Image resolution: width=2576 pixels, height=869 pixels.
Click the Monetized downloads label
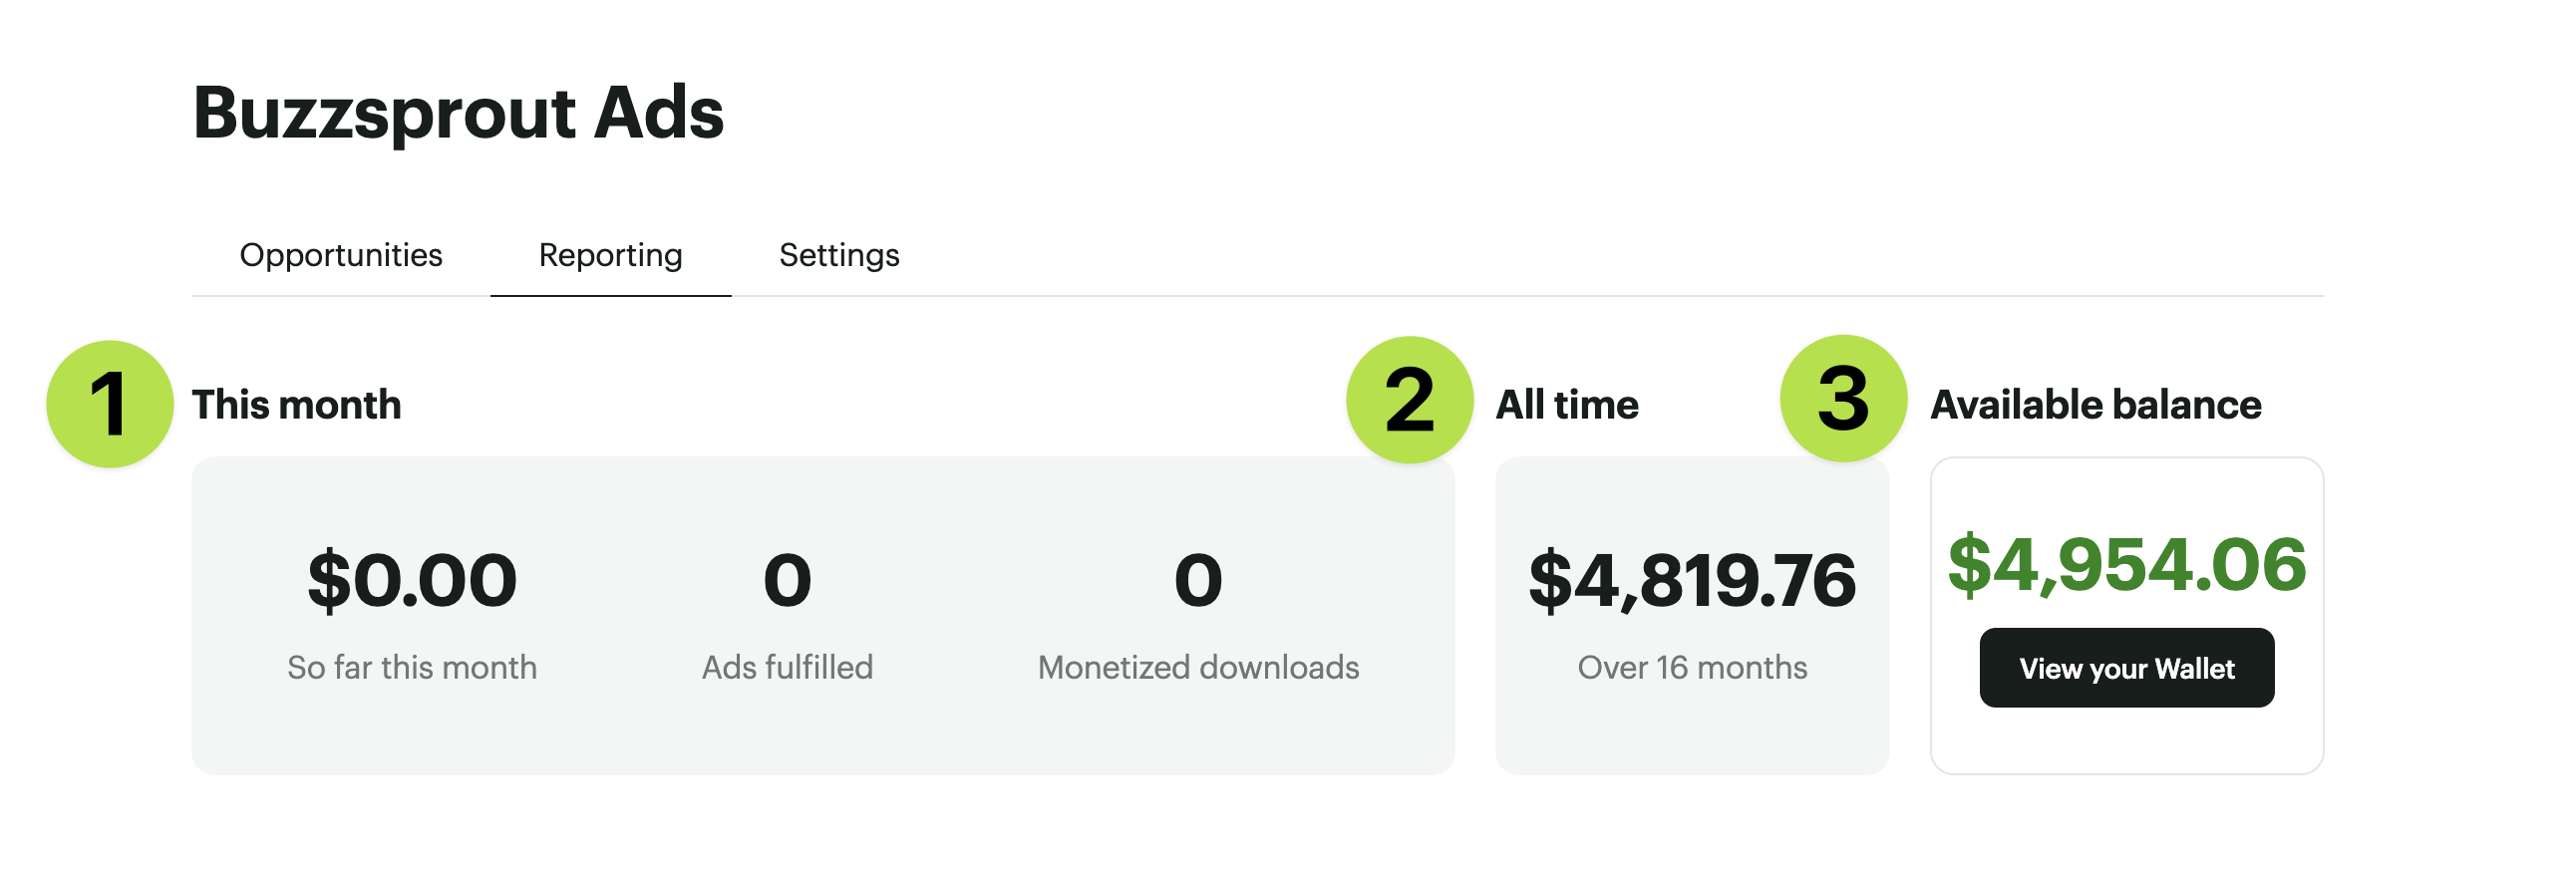pyautogui.click(x=1198, y=667)
